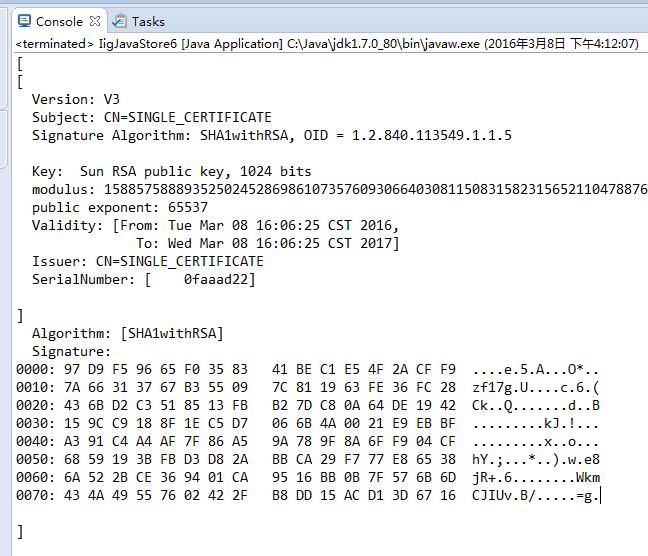The image size is (648, 556).
Task: Click the Version: V3 output line
Action: click(76, 99)
